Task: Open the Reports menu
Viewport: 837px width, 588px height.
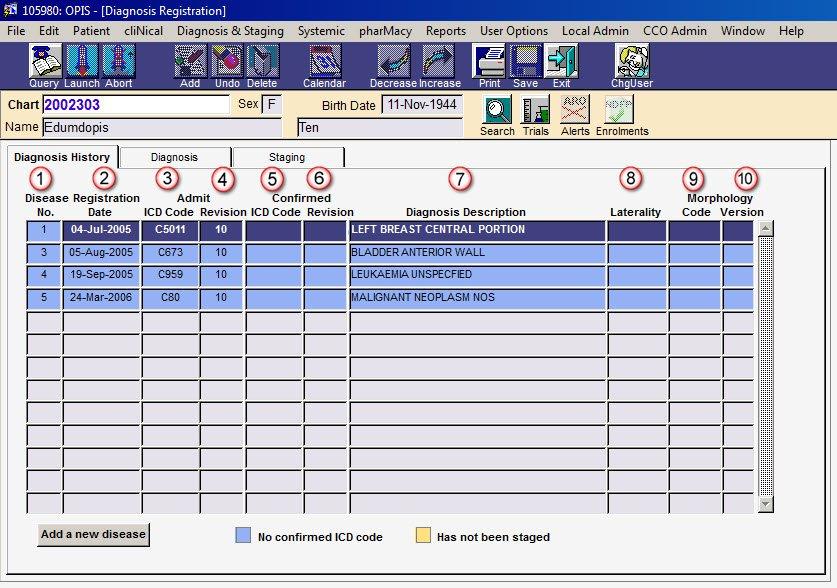Action: pyautogui.click(x=446, y=31)
